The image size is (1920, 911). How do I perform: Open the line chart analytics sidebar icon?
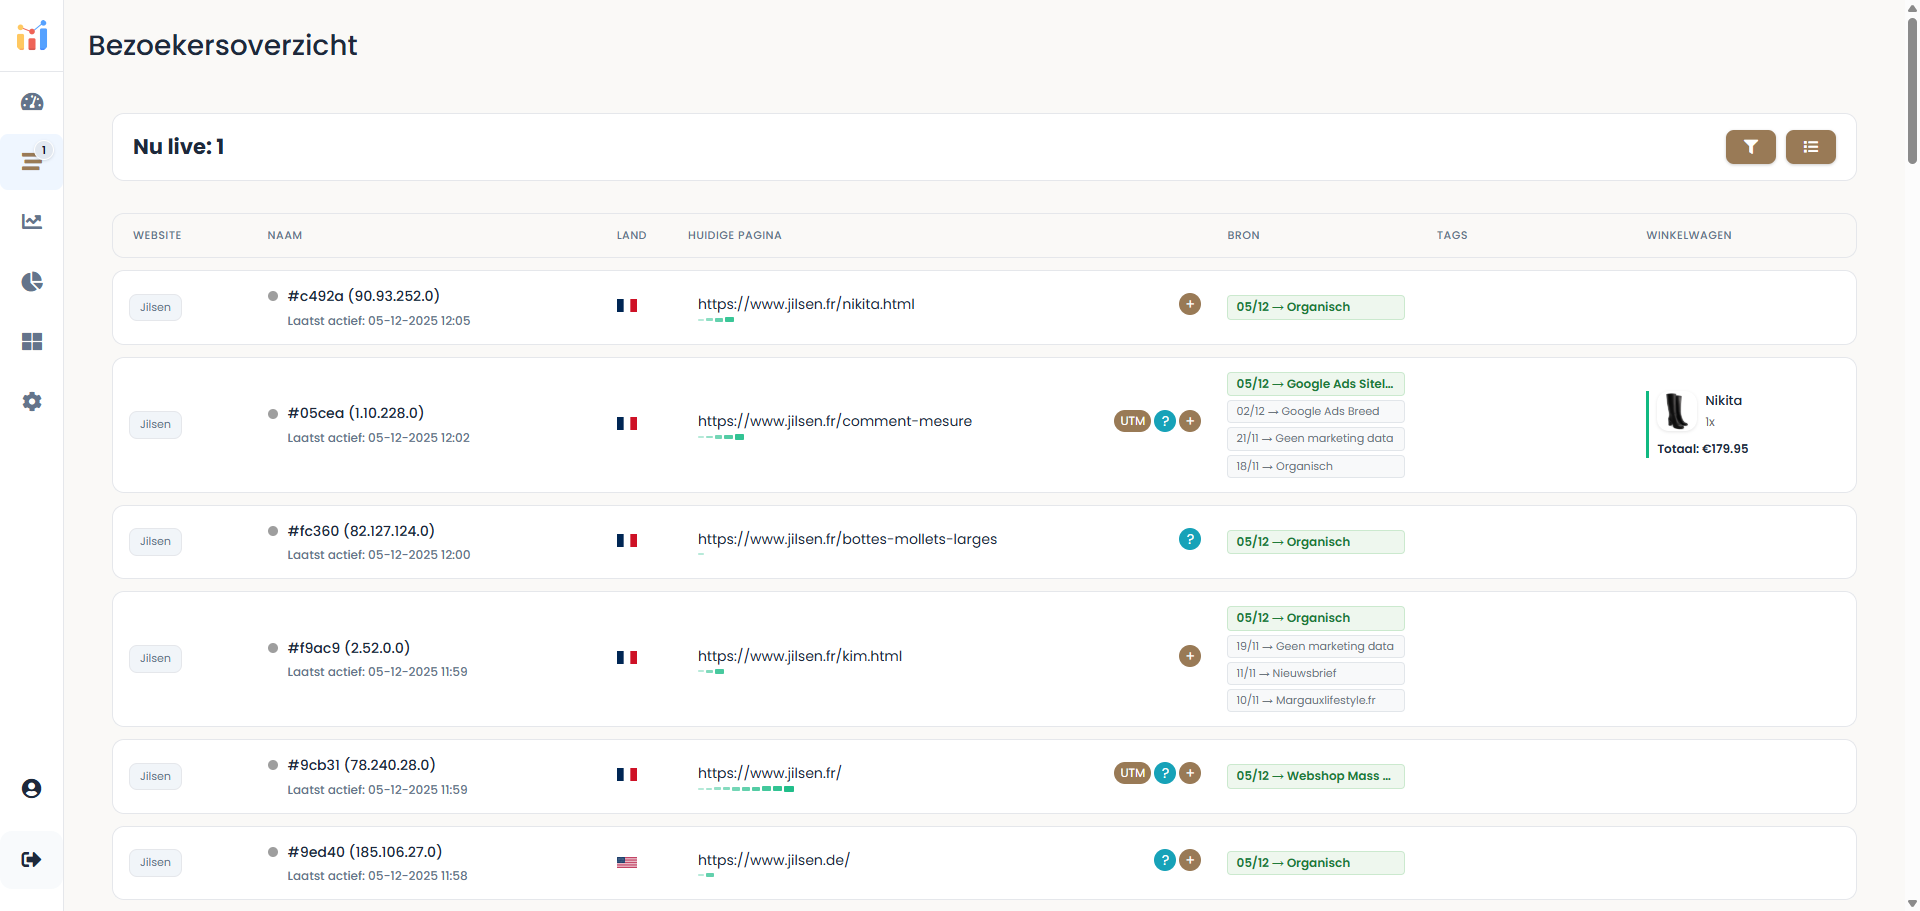point(32,221)
